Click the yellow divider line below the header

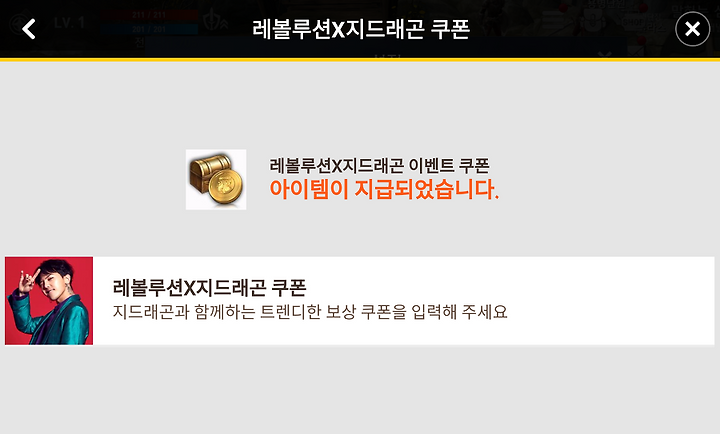(360, 59)
